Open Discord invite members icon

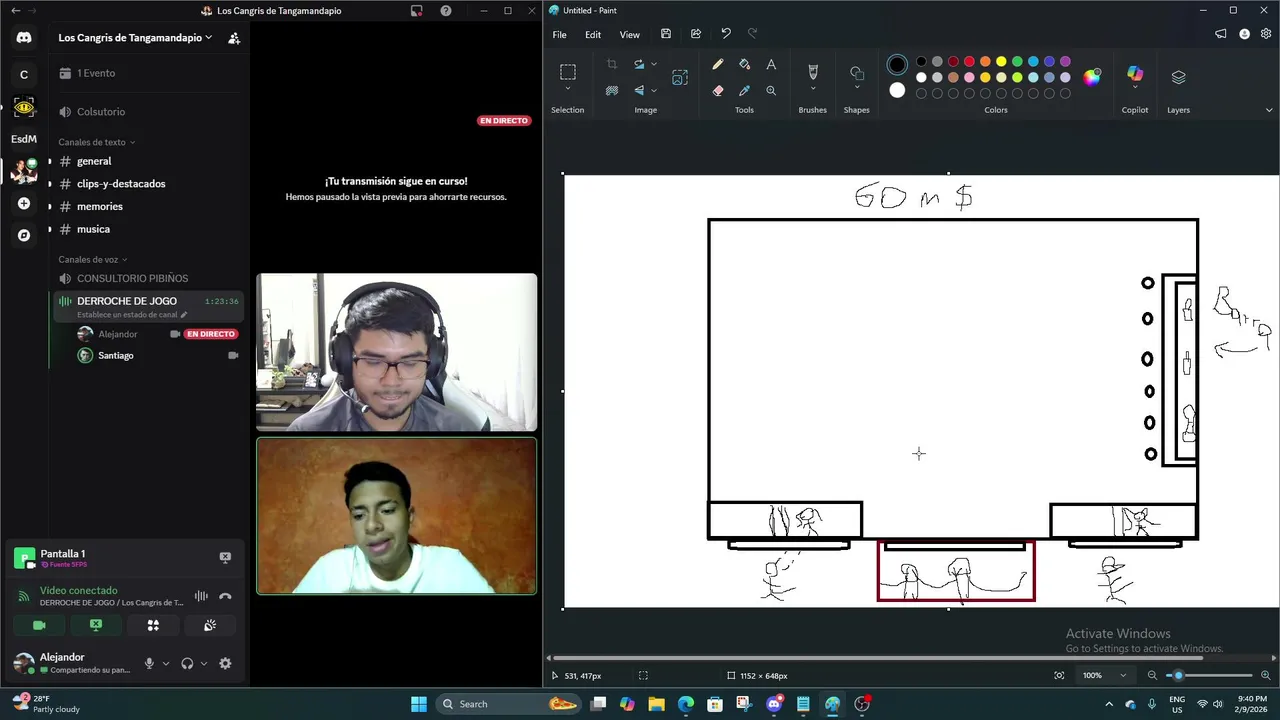tap(234, 38)
